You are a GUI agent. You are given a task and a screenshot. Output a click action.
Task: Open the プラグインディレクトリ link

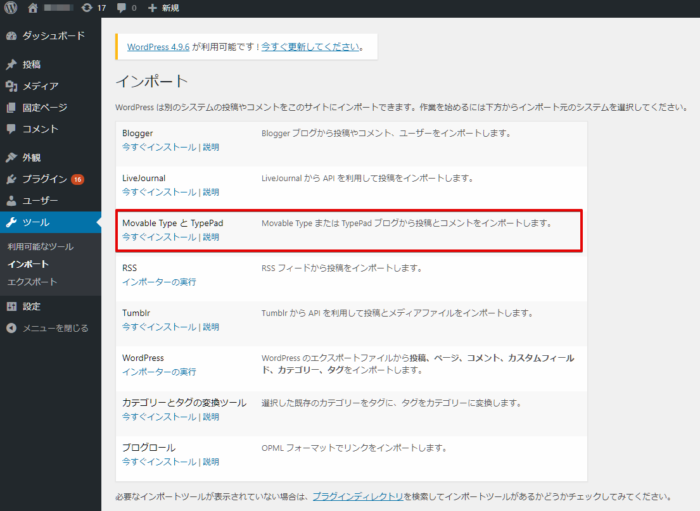[x=358, y=496]
